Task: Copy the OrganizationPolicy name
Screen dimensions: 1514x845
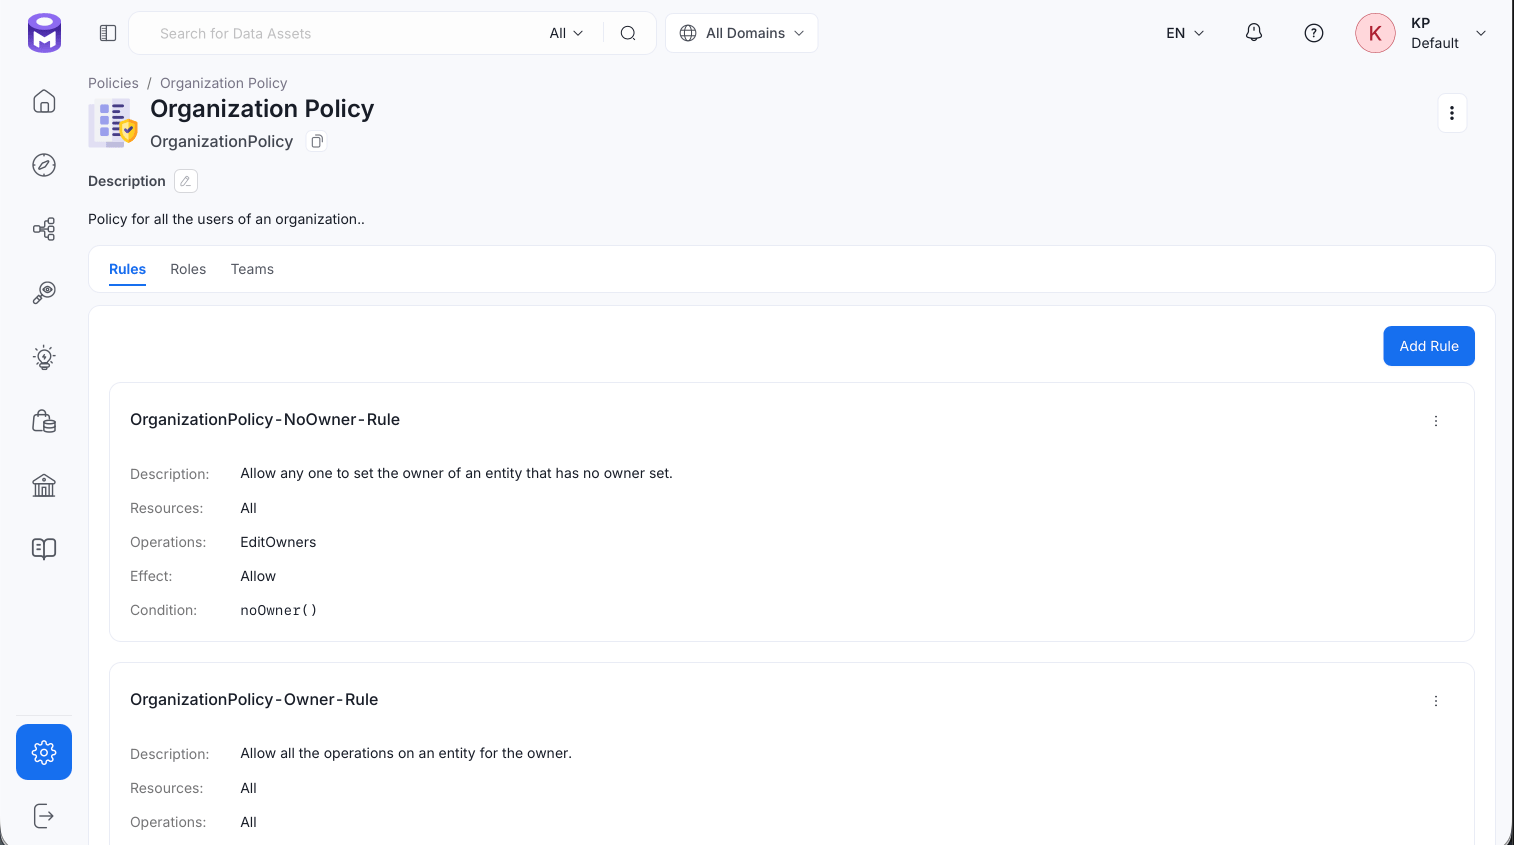Action: pyautogui.click(x=317, y=141)
